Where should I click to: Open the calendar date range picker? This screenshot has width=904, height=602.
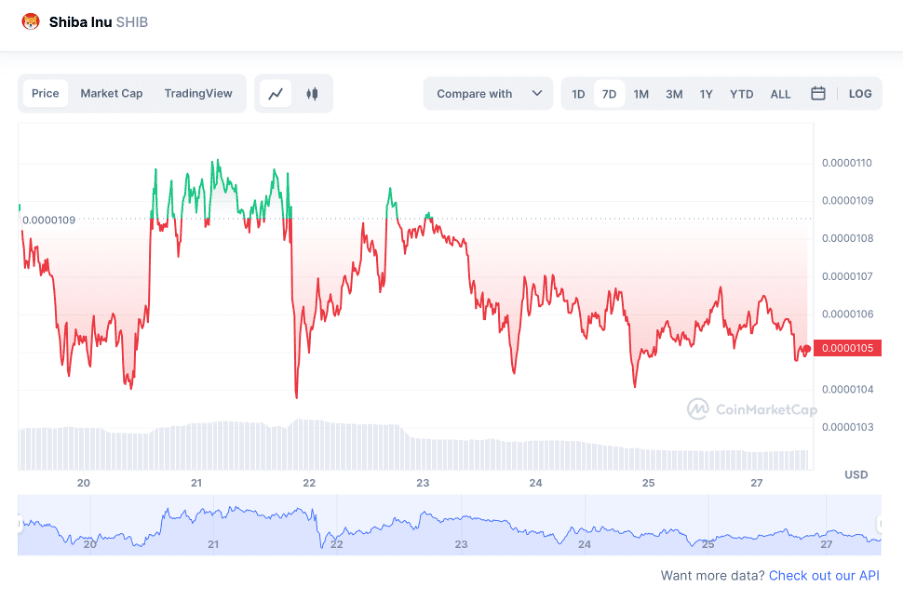[x=818, y=93]
